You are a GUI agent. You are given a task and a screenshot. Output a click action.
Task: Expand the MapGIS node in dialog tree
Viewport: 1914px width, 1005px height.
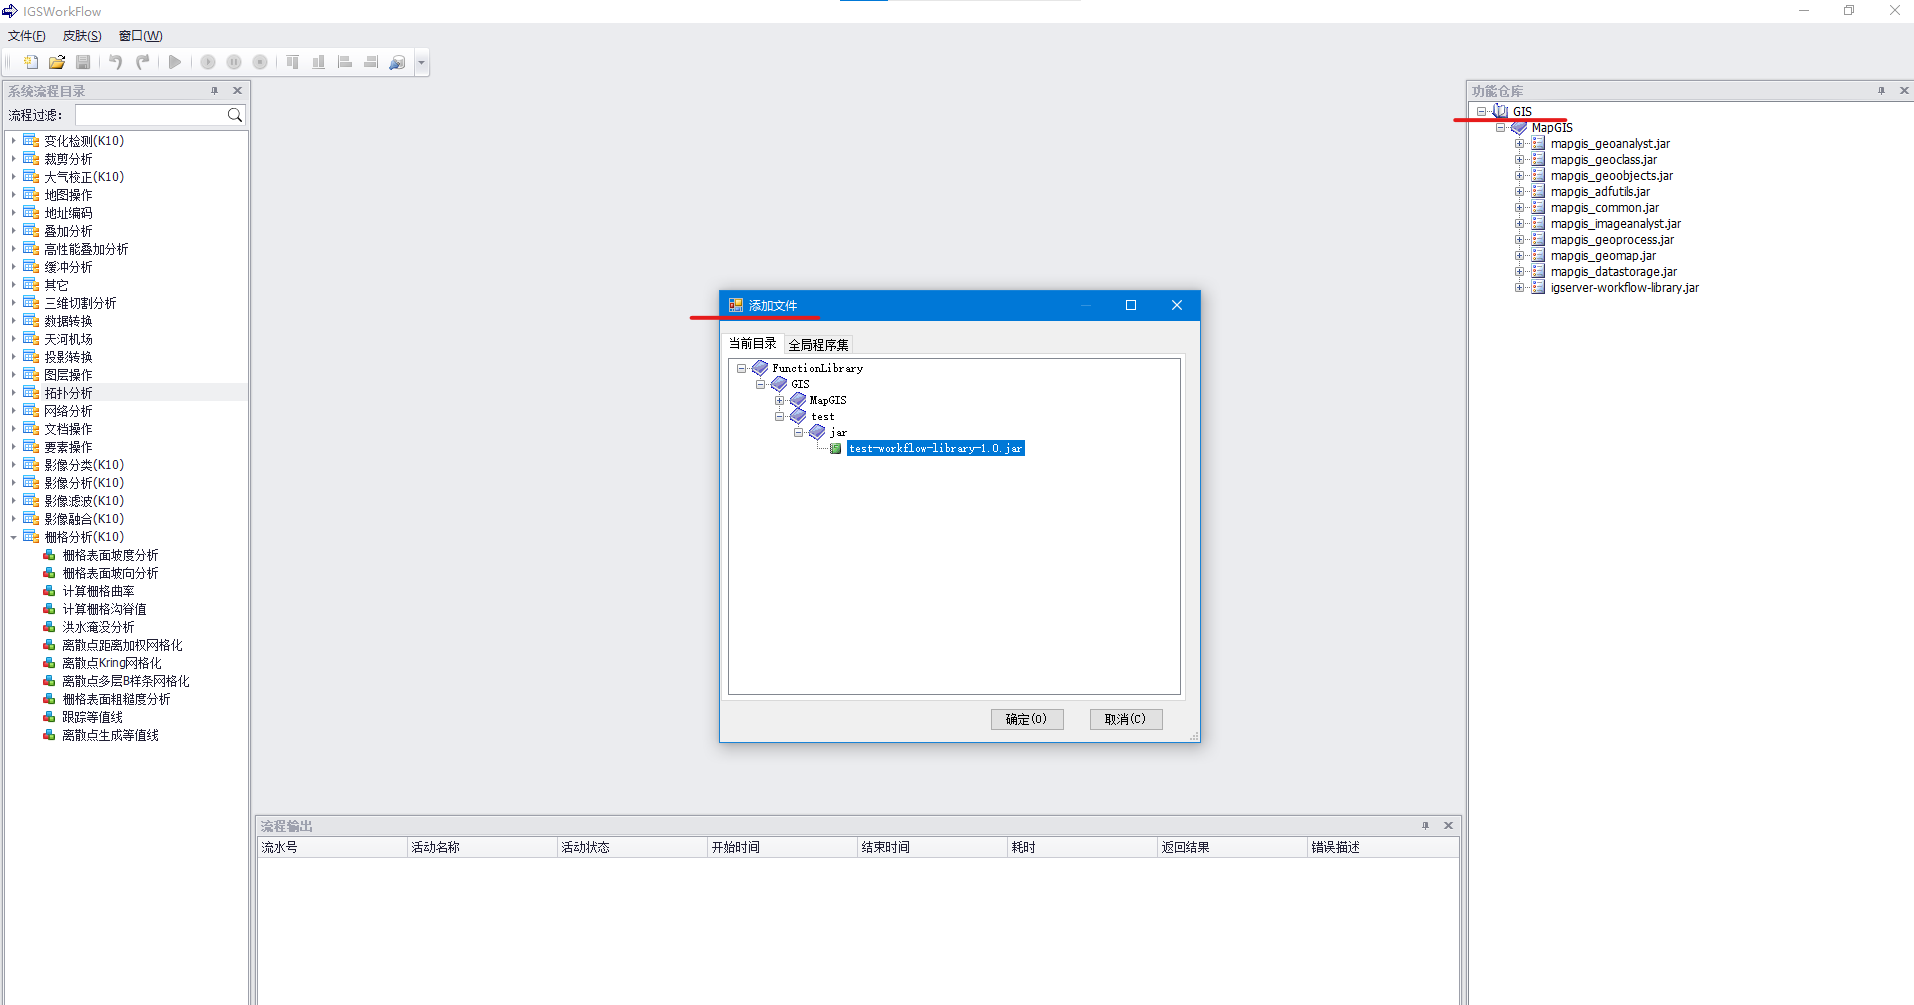(x=779, y=400)
